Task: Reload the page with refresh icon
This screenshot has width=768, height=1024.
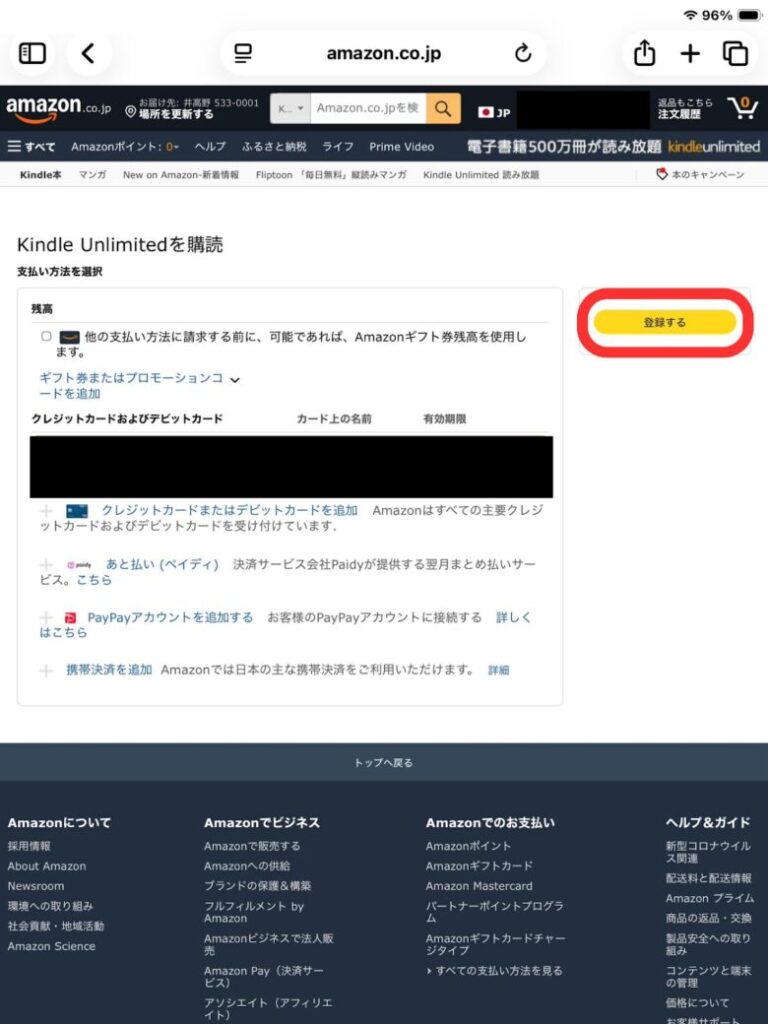Action: 522,53
